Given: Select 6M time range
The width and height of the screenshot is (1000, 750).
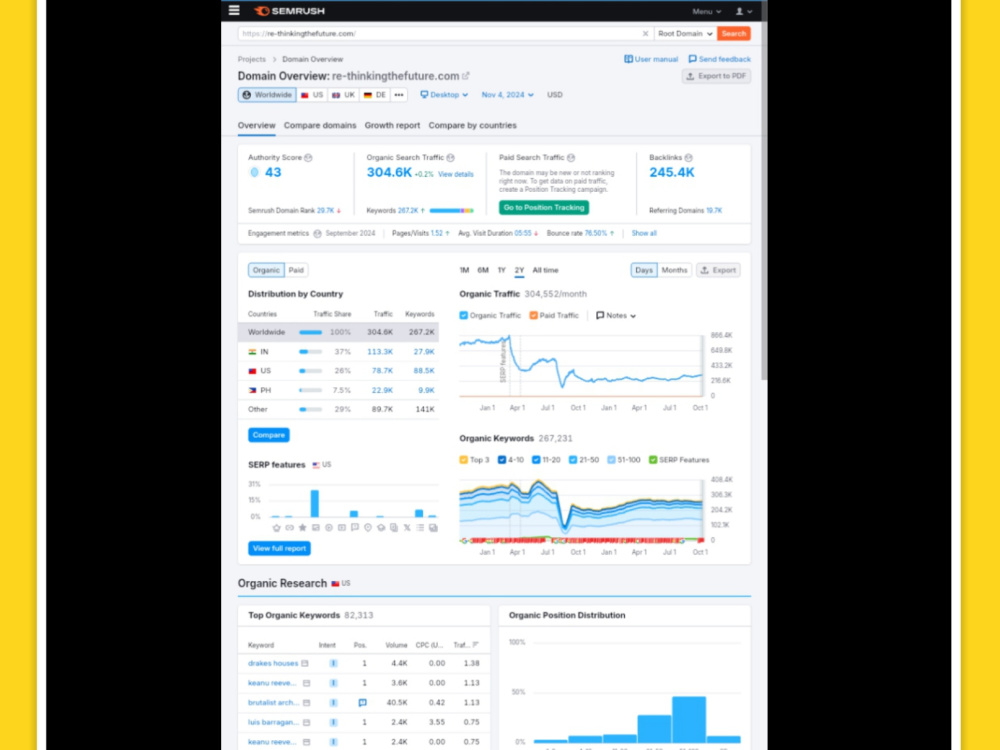Looking at the screenshot, I should (x=483, y=270).
